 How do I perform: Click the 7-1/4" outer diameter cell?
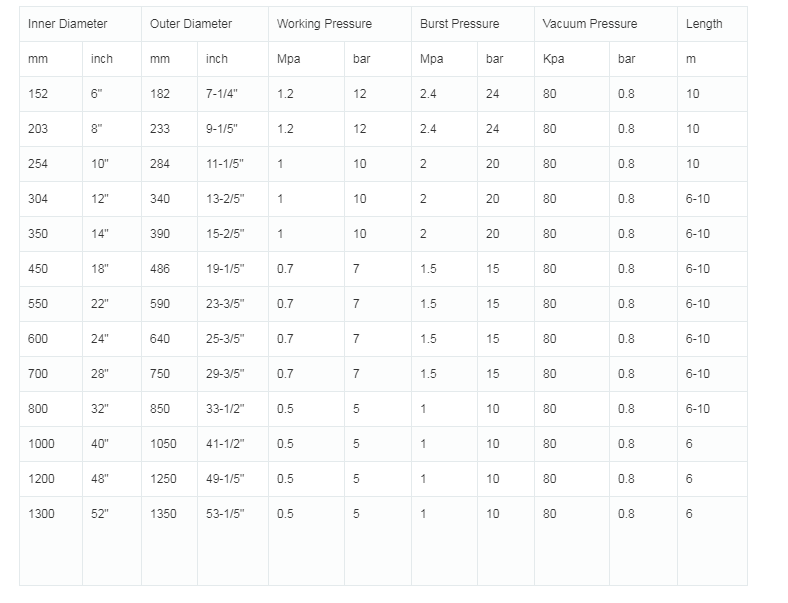pos(223,94)
